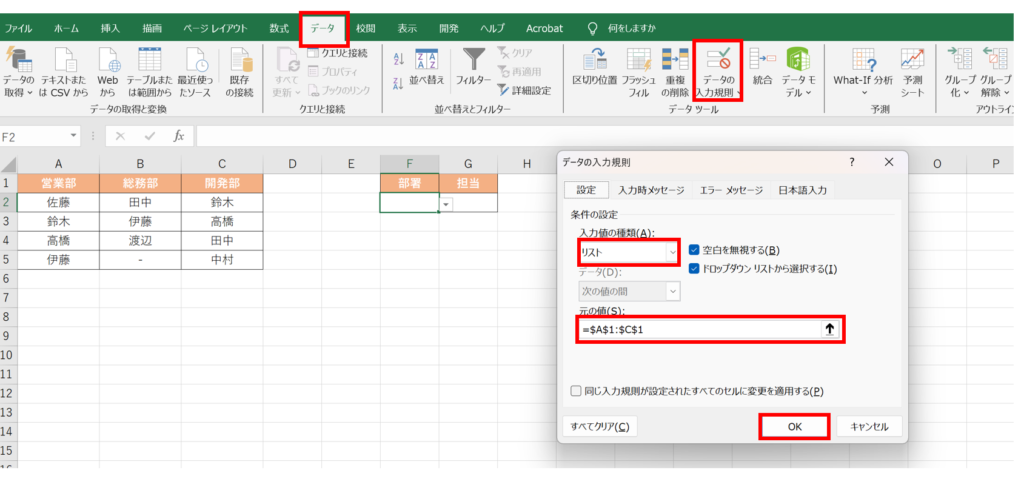Viewport: 1024px width, 493px height.
Task: Click the 区切り位置 icon
Action: [594, 61]
